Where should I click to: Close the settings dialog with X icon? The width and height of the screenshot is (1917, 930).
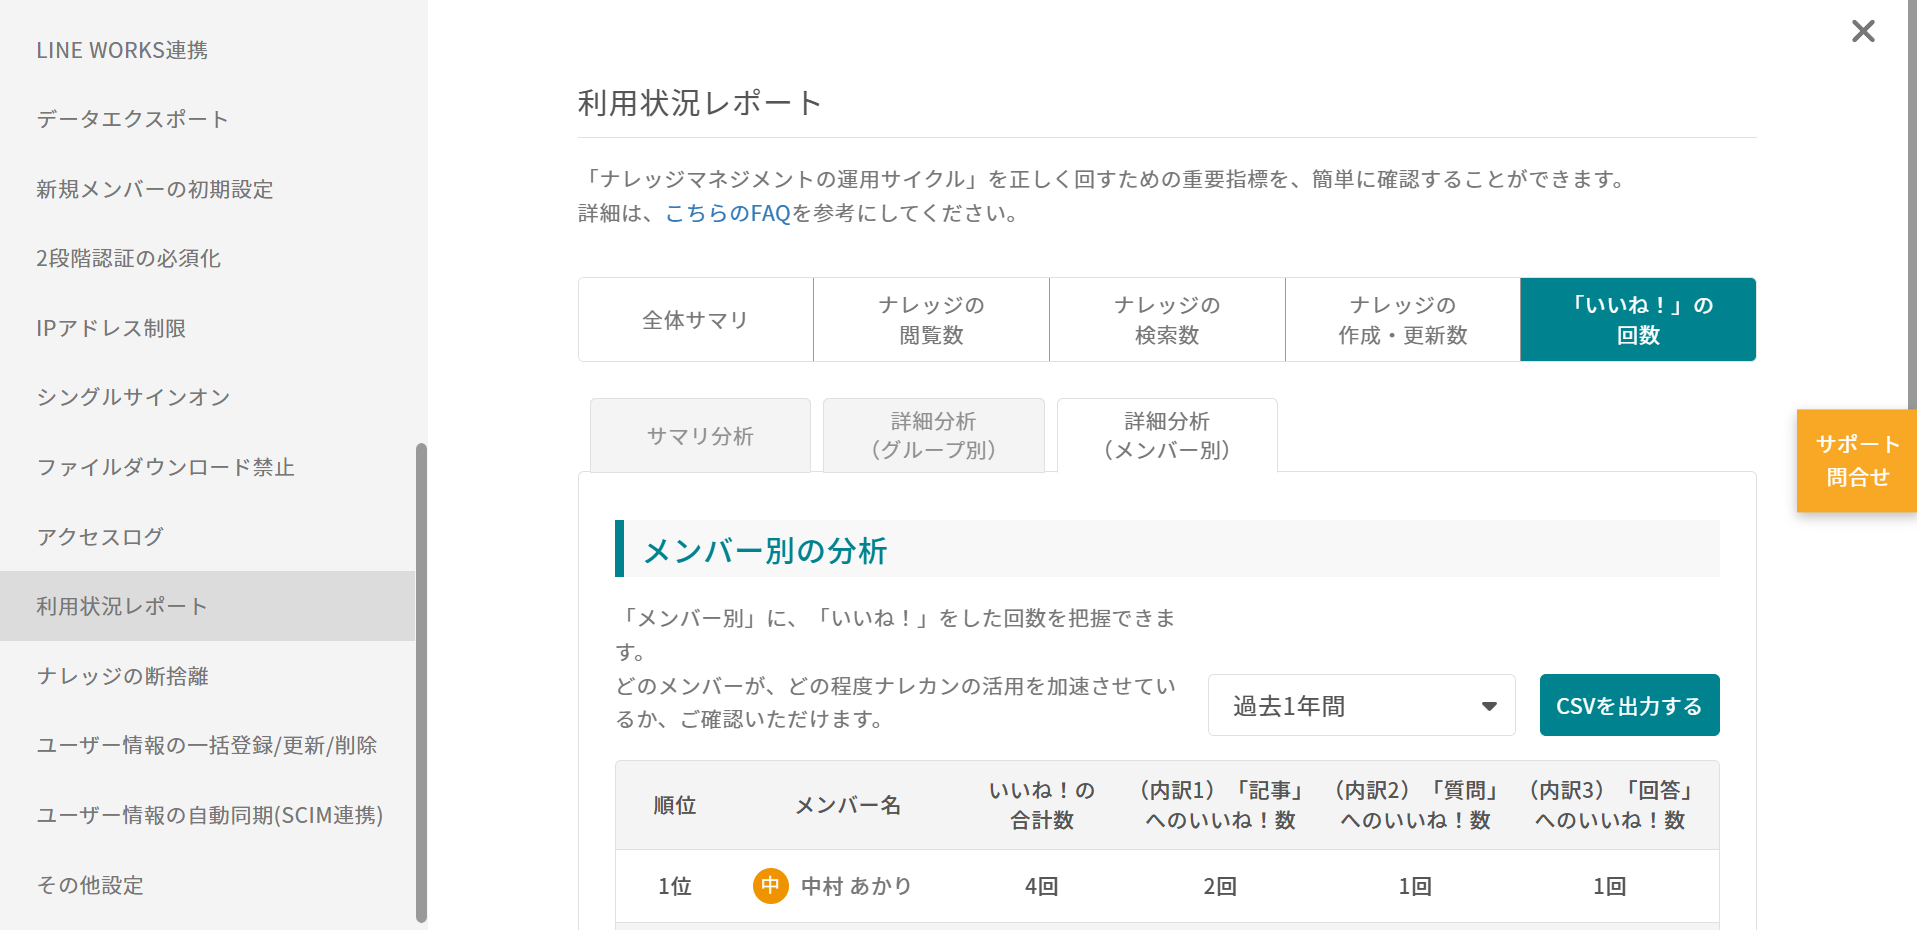[1862, 31]
